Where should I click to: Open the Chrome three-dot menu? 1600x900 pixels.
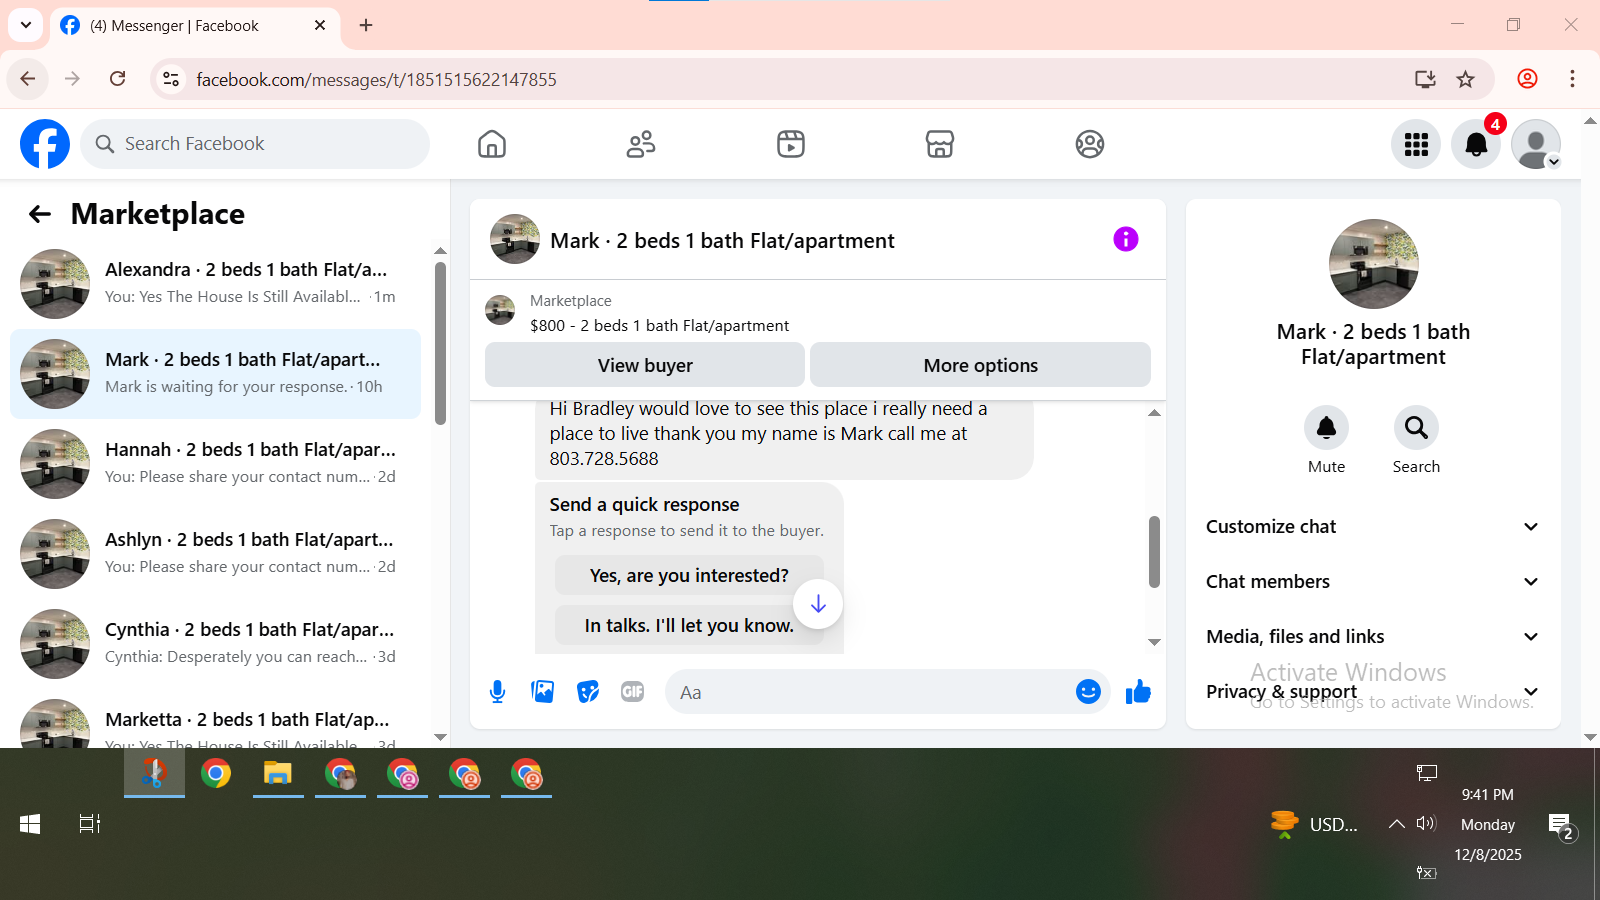pyautogui.click(x=1572, y=79)
